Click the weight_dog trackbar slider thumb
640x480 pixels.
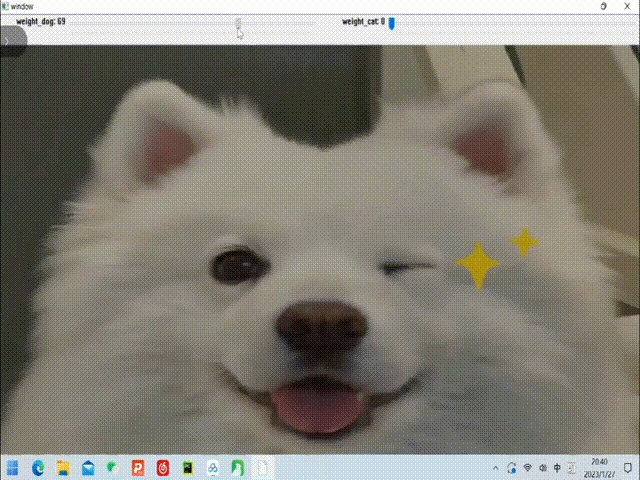coord(238,23)
